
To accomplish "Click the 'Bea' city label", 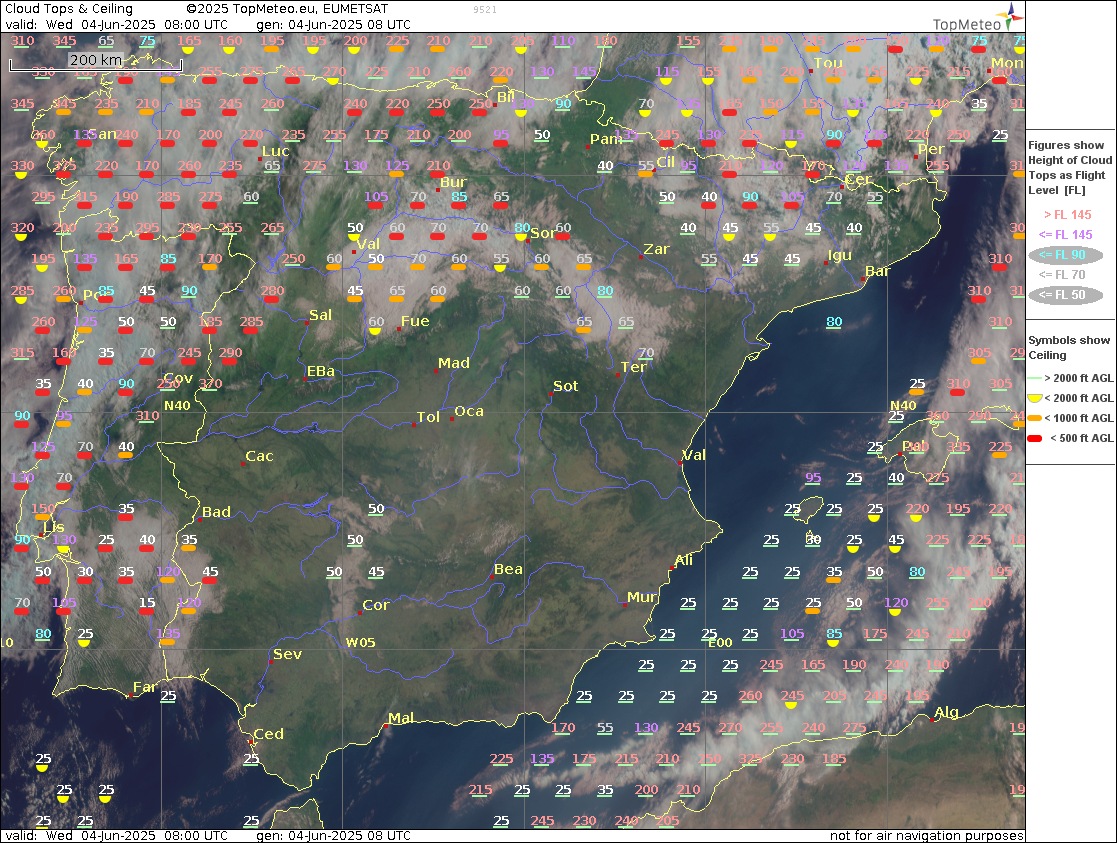I will 508,569.
